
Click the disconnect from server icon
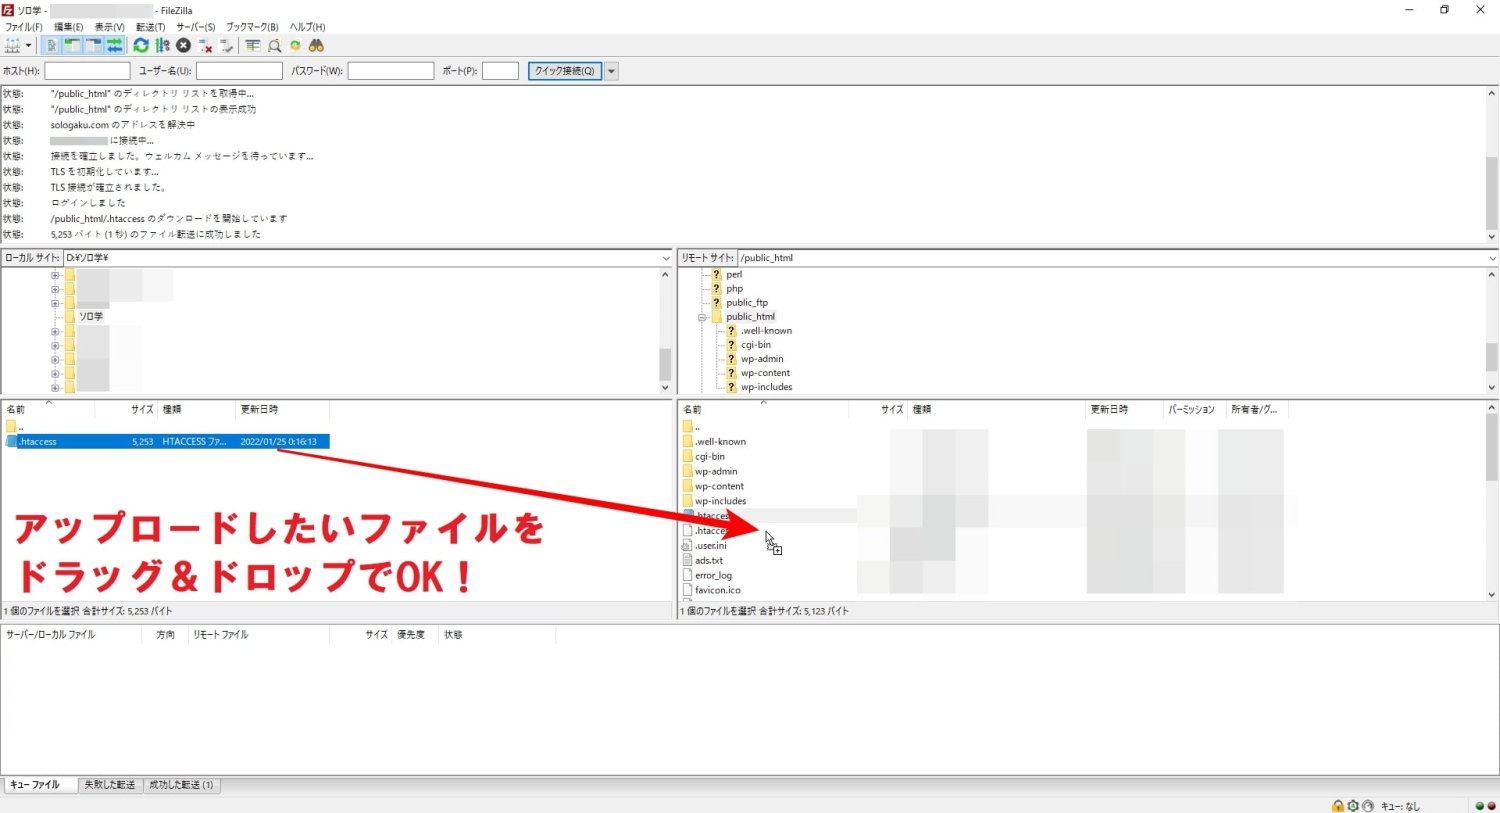[205, 46]
